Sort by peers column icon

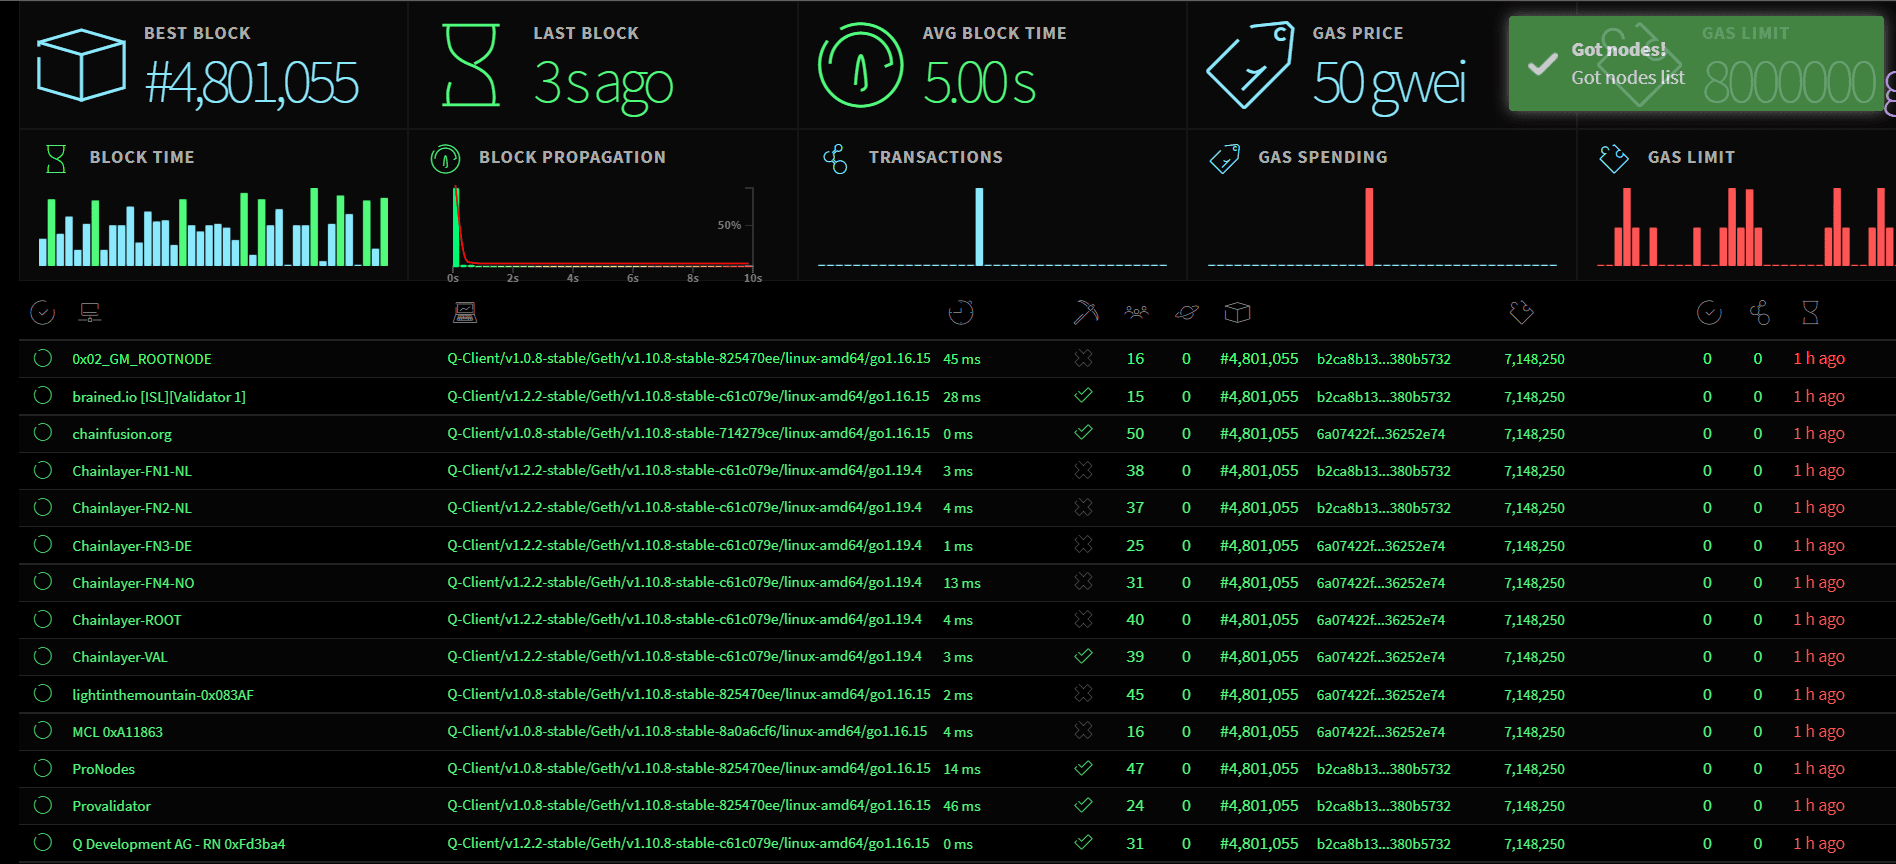(1136, 313)
